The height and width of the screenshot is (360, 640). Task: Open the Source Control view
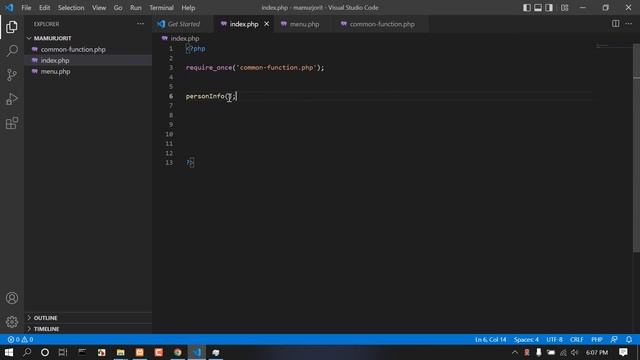(x=12, y=75)
